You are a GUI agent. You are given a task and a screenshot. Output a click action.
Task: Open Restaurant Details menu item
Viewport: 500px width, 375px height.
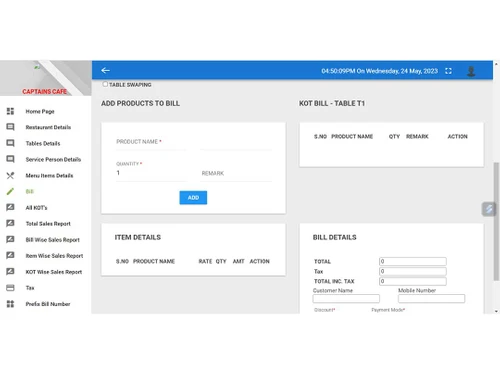(48, 127)
